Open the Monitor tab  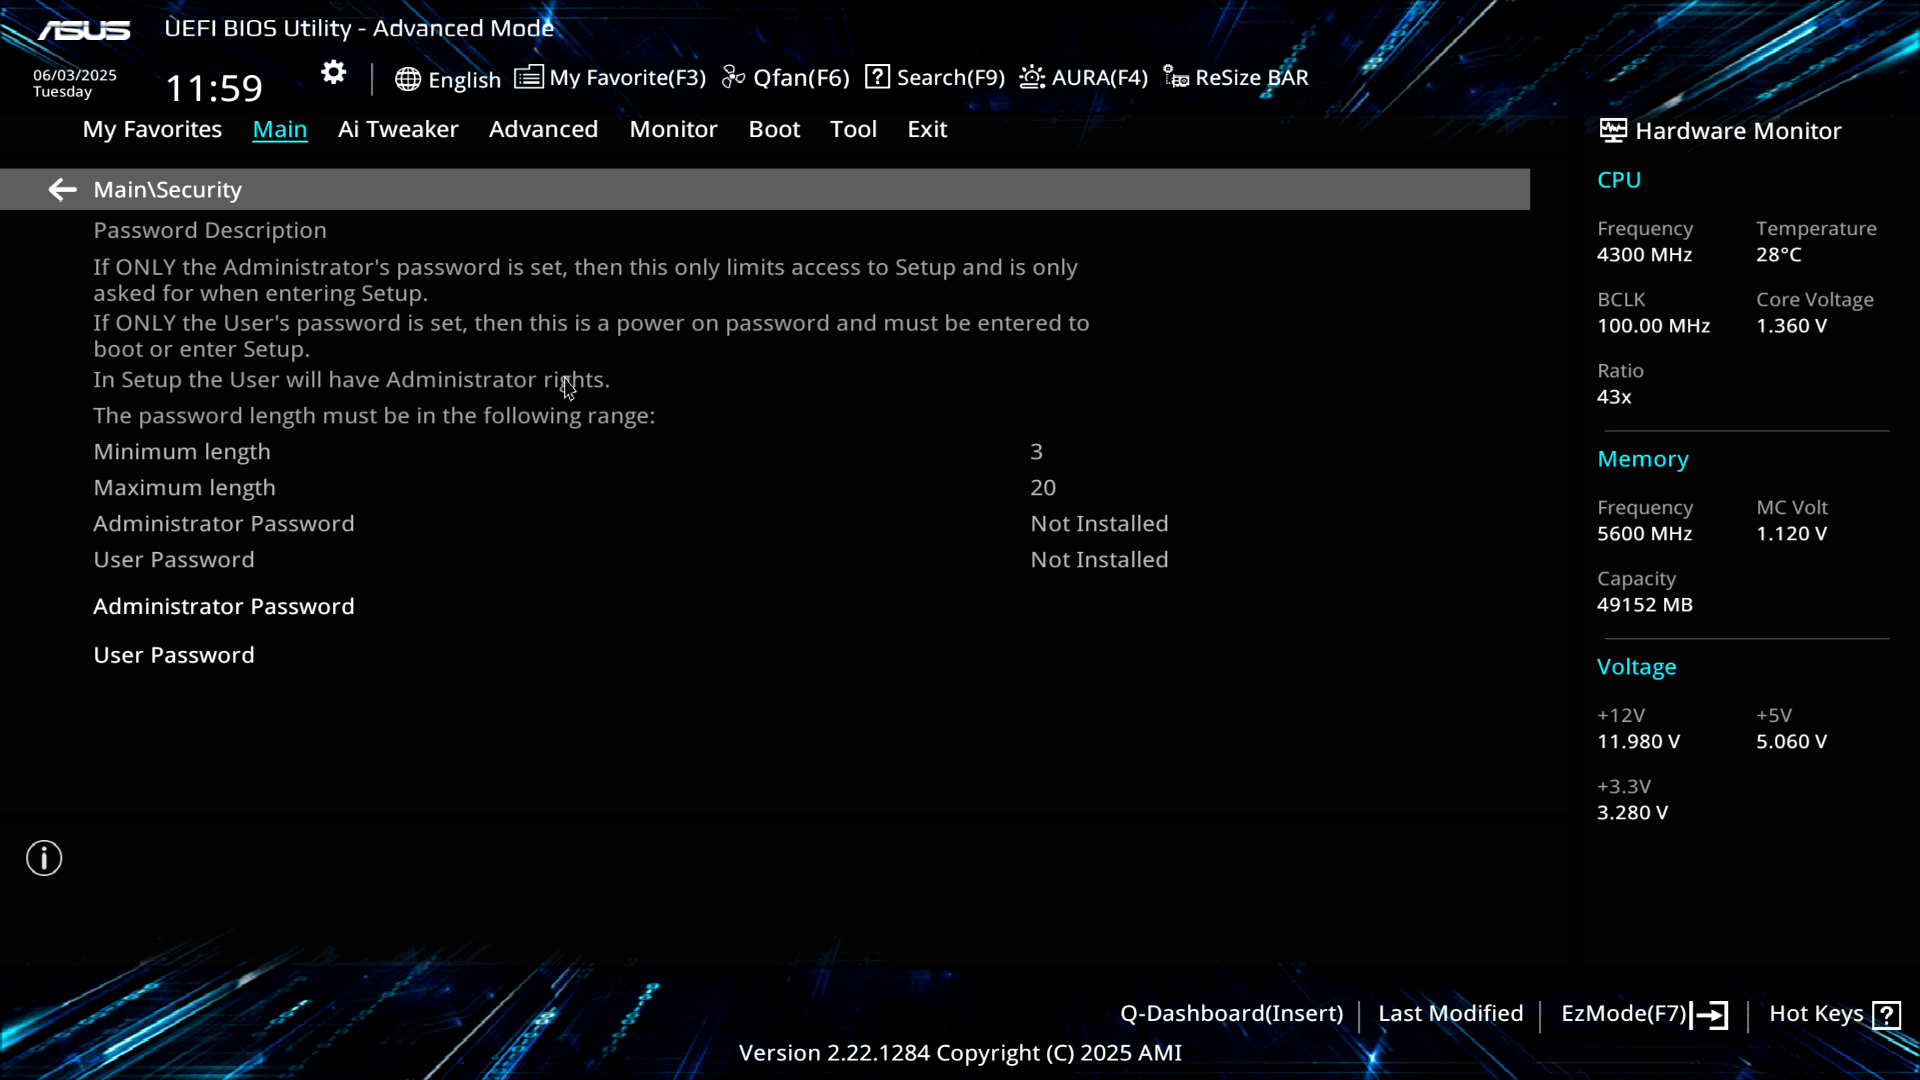click(673, 129)
